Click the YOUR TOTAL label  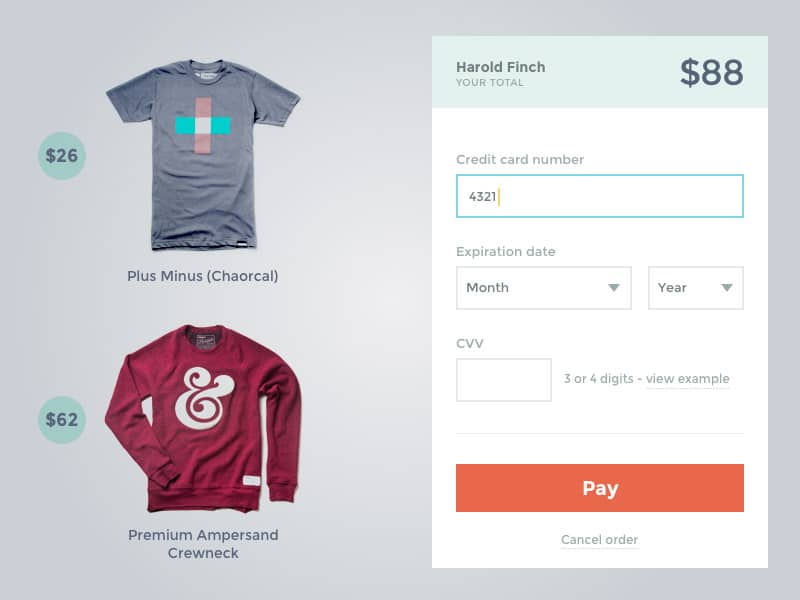(x=489, y=83)
